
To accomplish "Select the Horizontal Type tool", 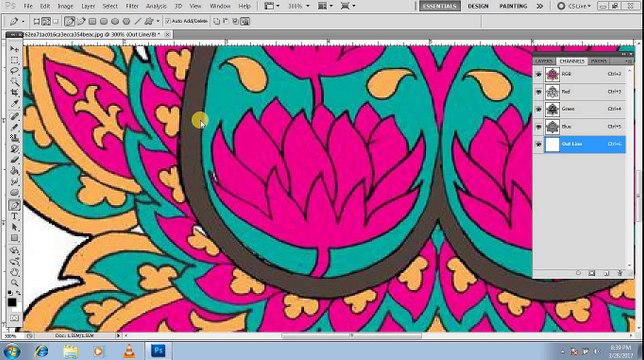I will [x=14, y=216].
